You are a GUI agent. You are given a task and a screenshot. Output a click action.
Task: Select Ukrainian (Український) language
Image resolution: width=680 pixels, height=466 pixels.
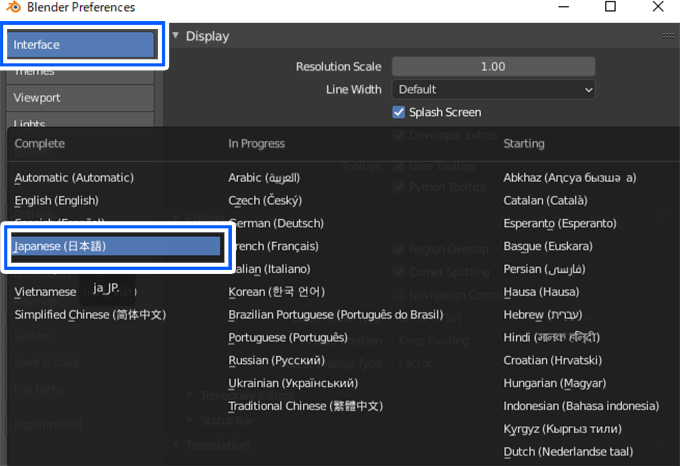[293, 383]
